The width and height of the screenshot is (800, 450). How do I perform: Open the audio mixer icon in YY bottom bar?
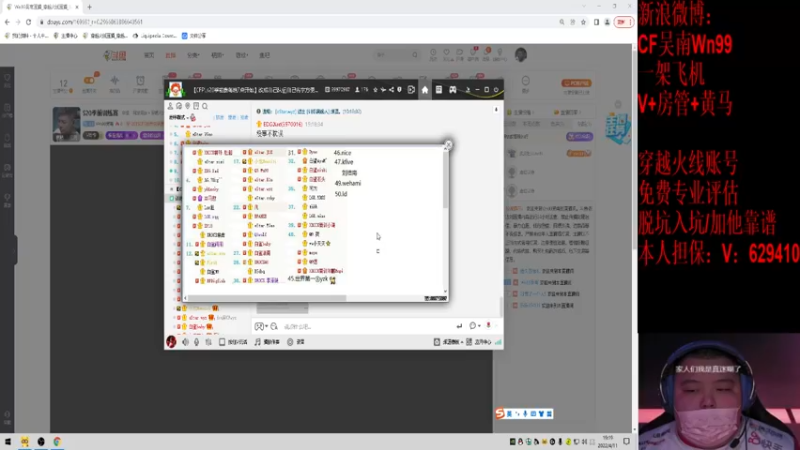pos(208,342)
